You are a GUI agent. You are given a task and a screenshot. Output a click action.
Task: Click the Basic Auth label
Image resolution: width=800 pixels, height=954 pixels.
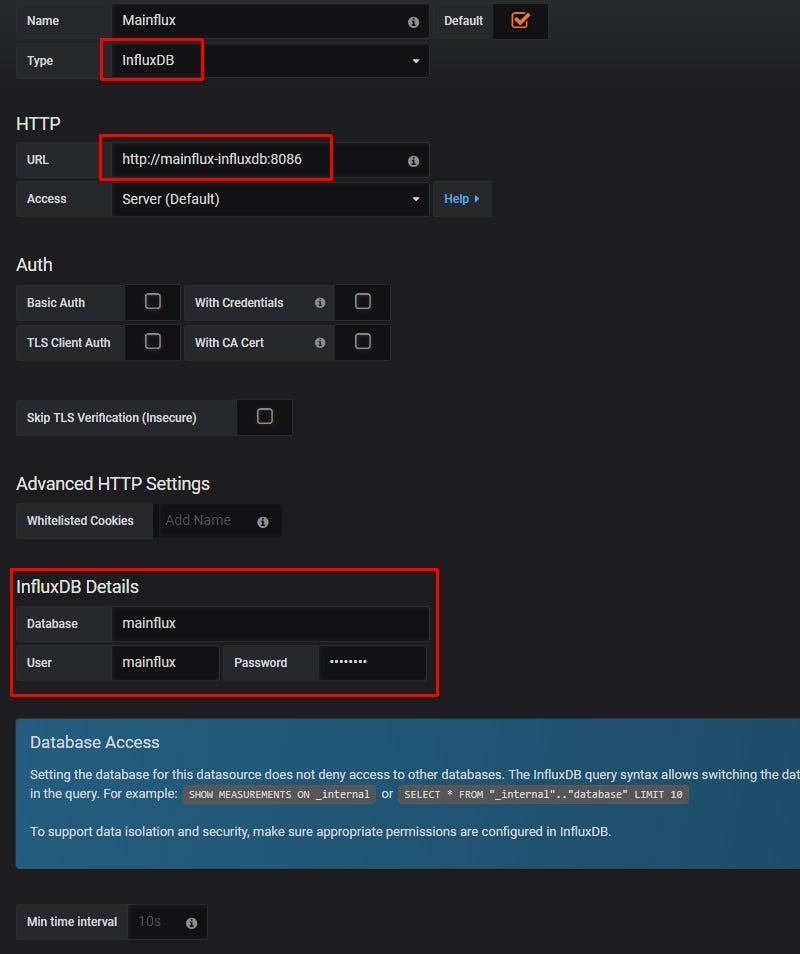[x=56, y=303]
